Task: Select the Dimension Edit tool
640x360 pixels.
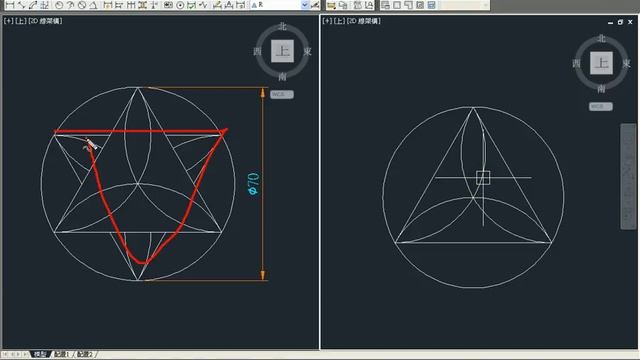Action: (x=218, y=5)
